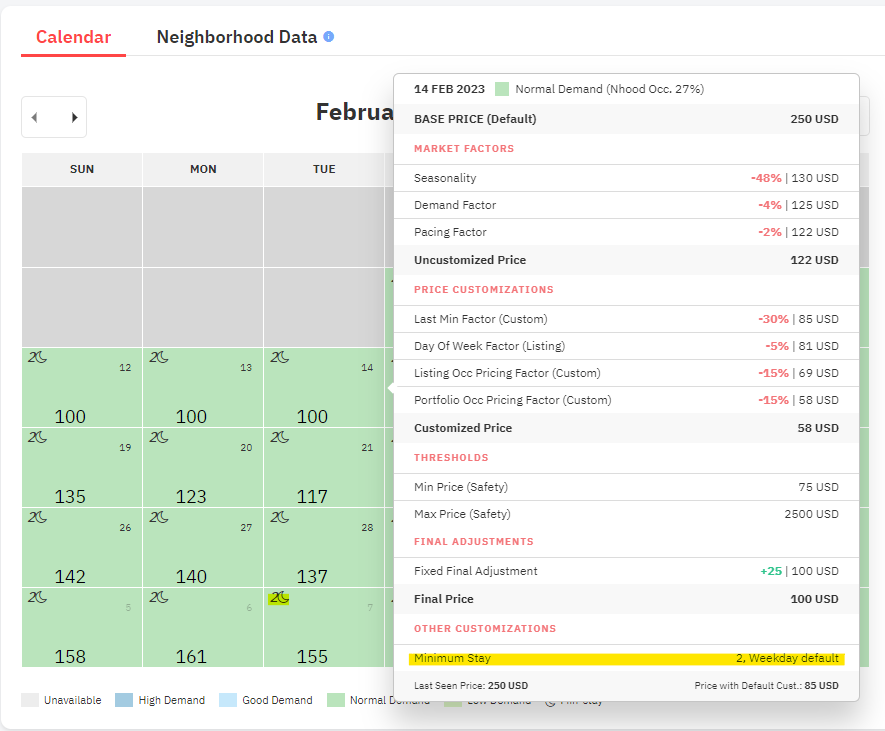
Task: Click the moon icon on February 13
Action: pos(159,357)
